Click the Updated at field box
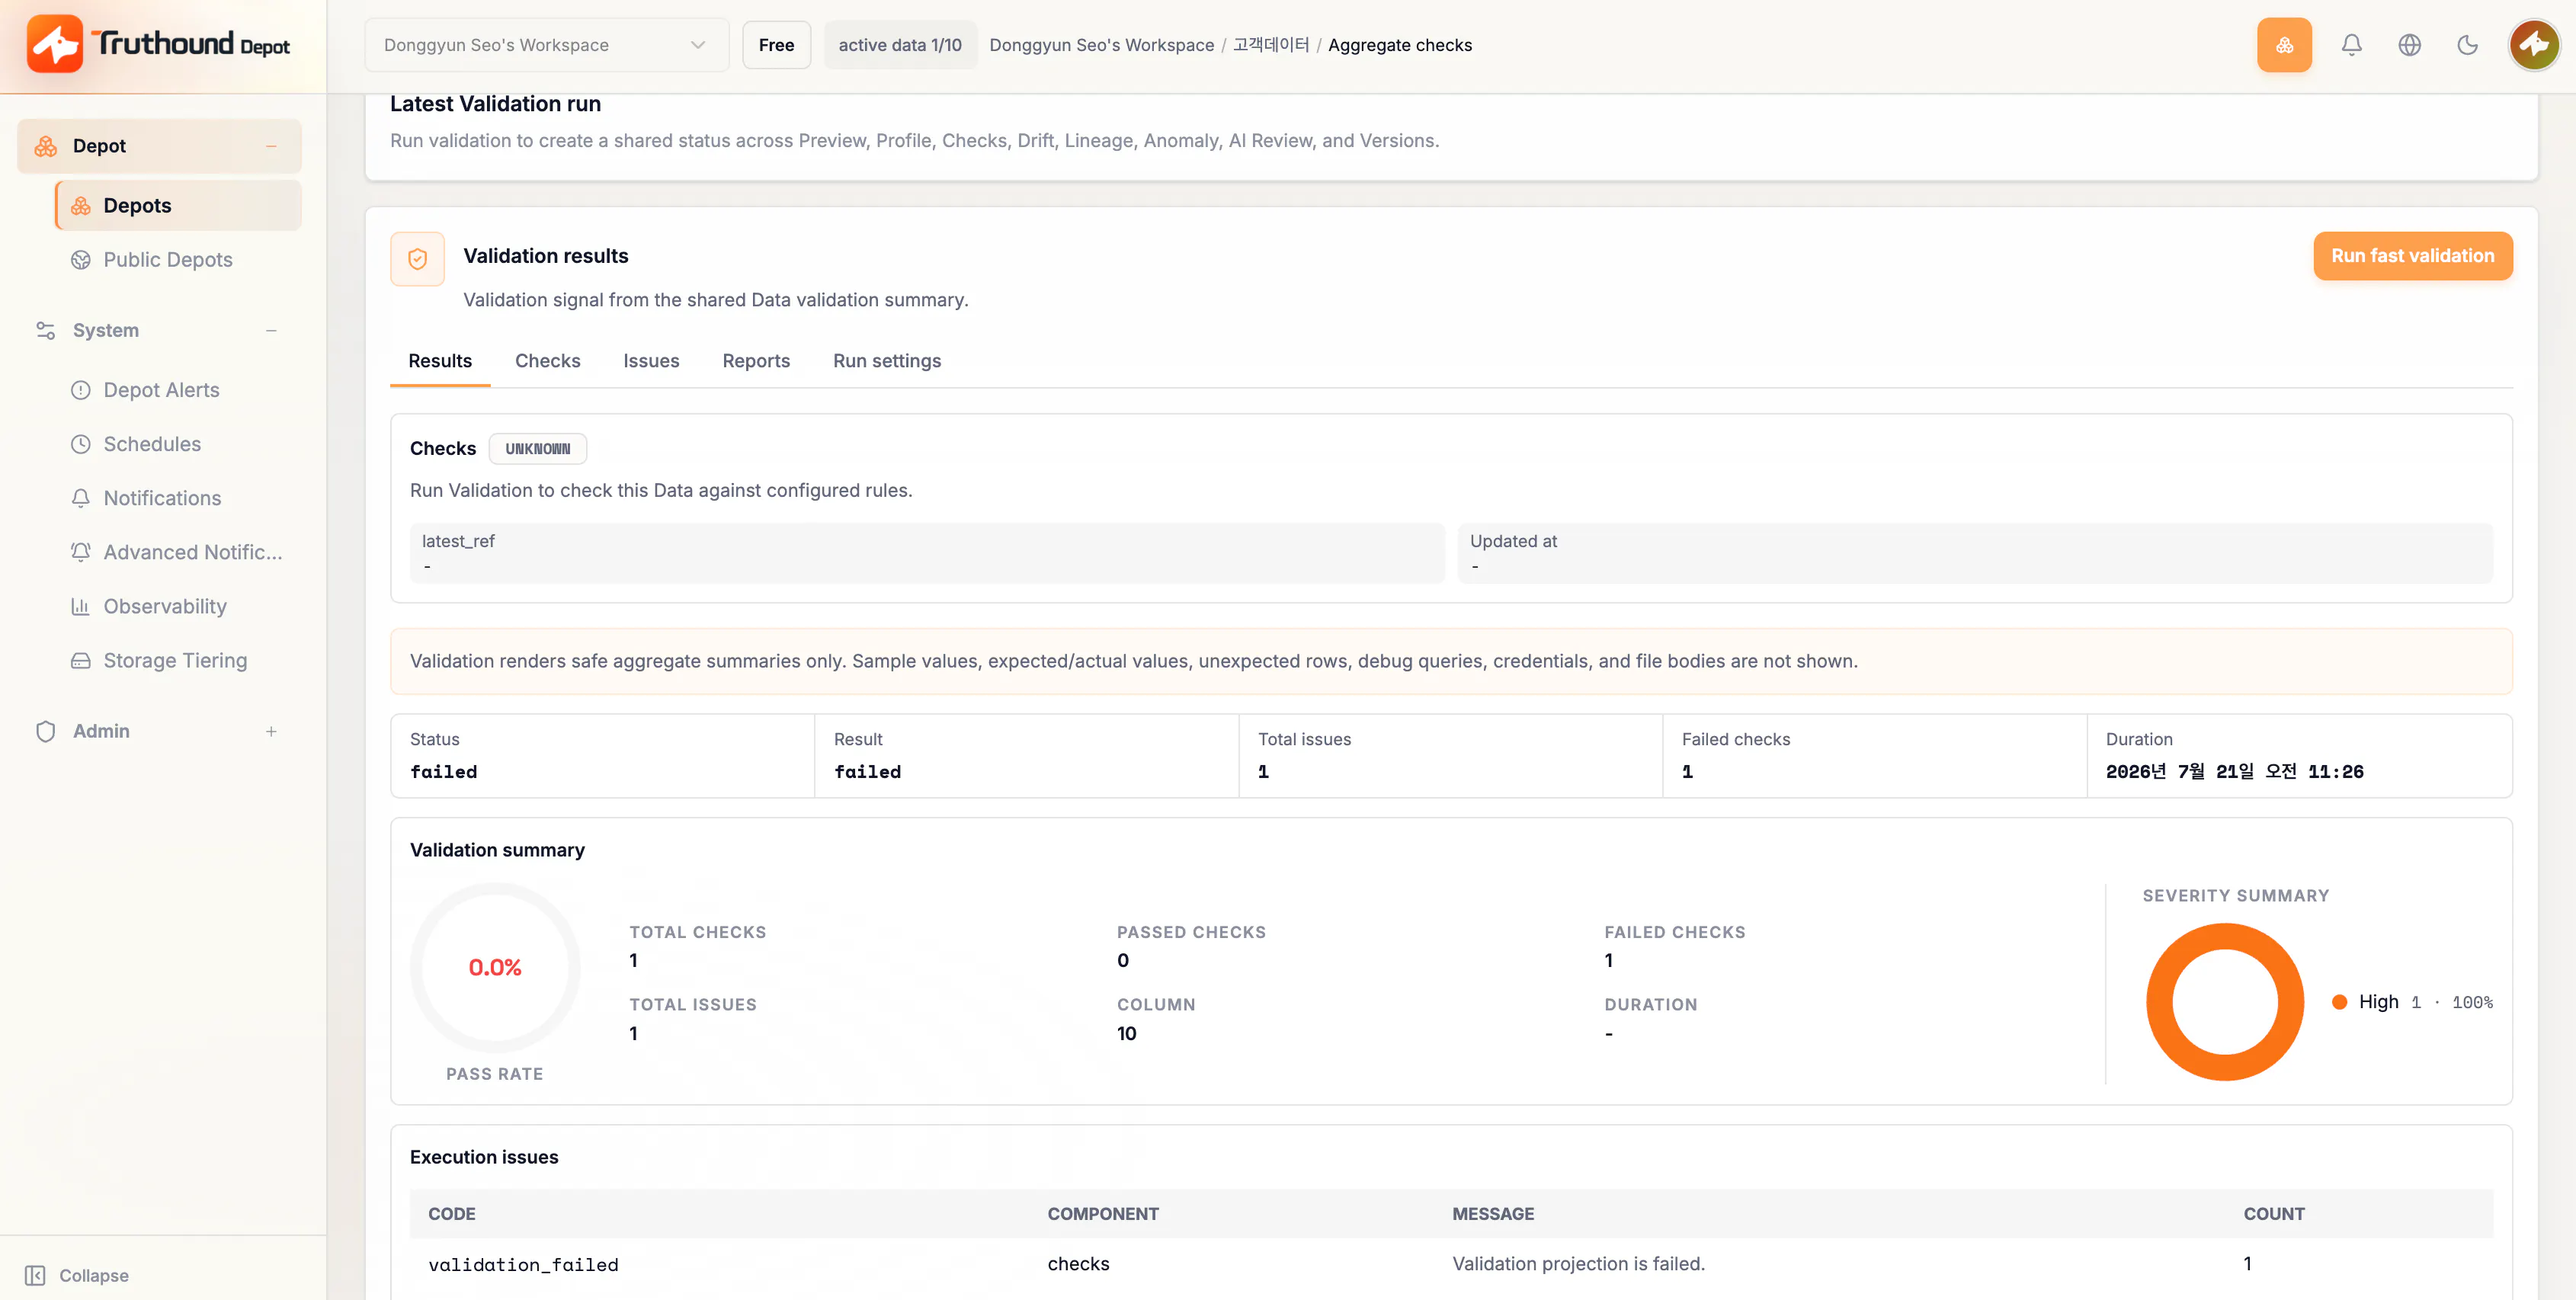2576x1300 pixels. click(x=1975, y=553)
